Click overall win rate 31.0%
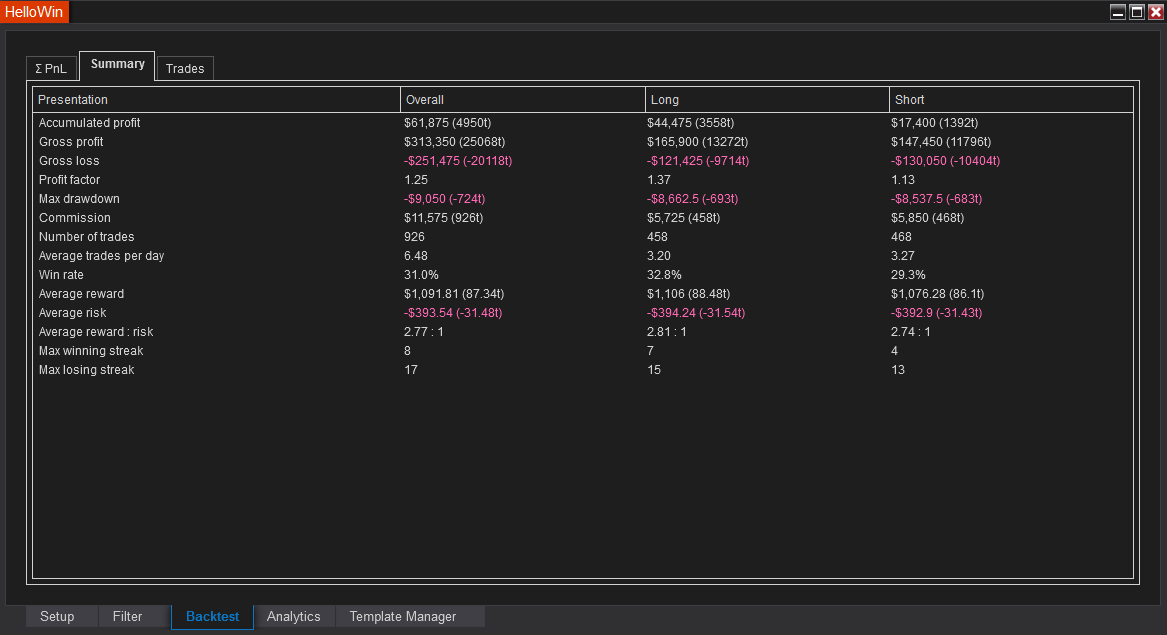This screenshot has width=1167, height=635. pyautogui.click(x=421, y=275)
